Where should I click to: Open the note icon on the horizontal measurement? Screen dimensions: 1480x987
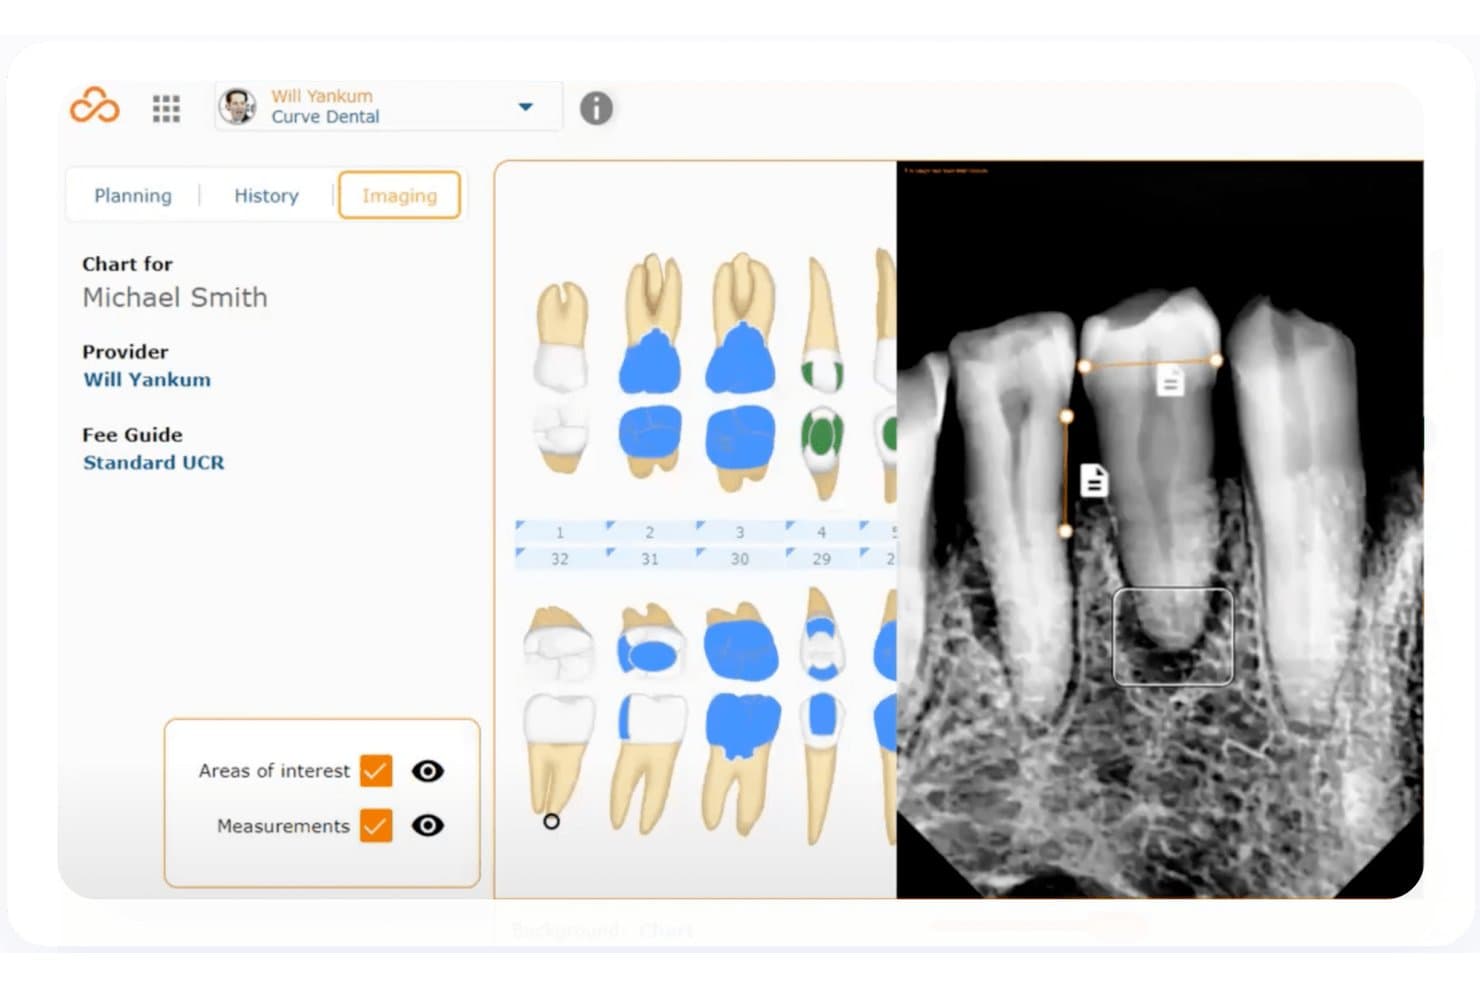1170,381
